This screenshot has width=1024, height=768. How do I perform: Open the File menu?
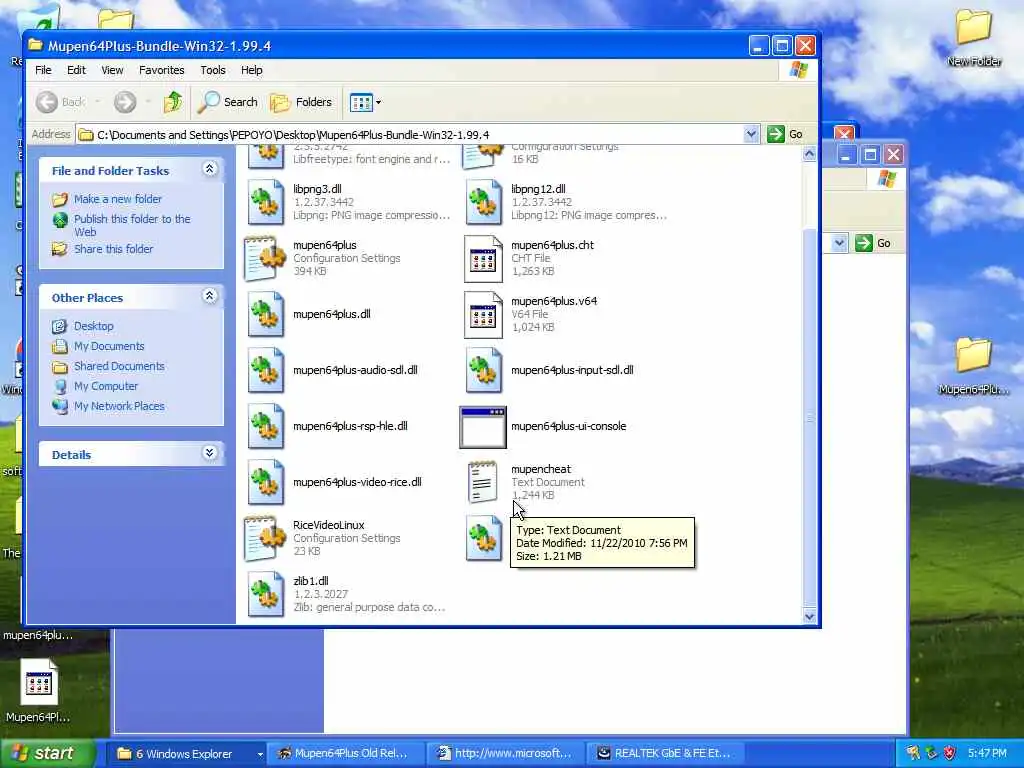click(x=43, y=70)
